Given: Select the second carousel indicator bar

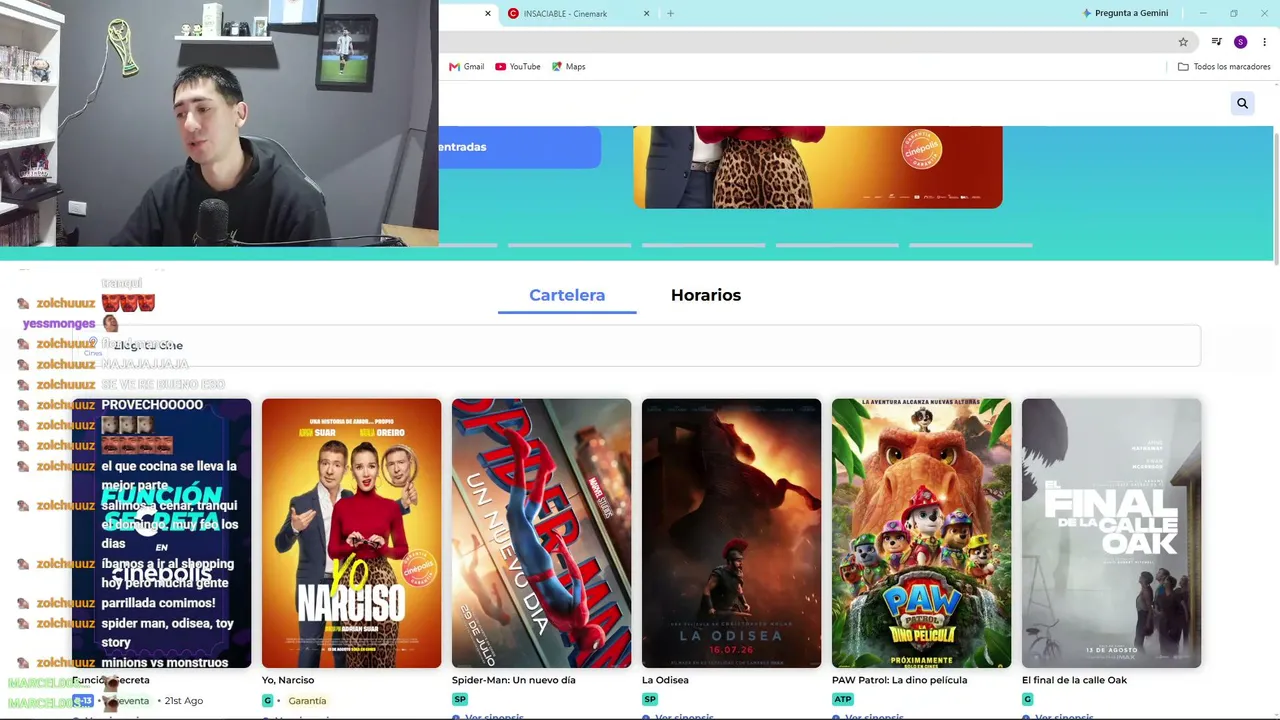Looking at the screenshot, I should pos(569,245).
